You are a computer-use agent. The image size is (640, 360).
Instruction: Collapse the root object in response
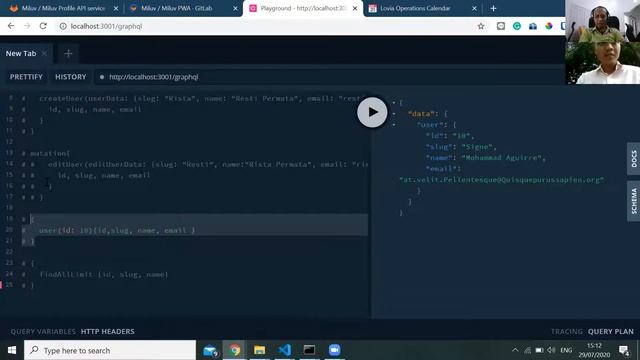tap(394, 103)
